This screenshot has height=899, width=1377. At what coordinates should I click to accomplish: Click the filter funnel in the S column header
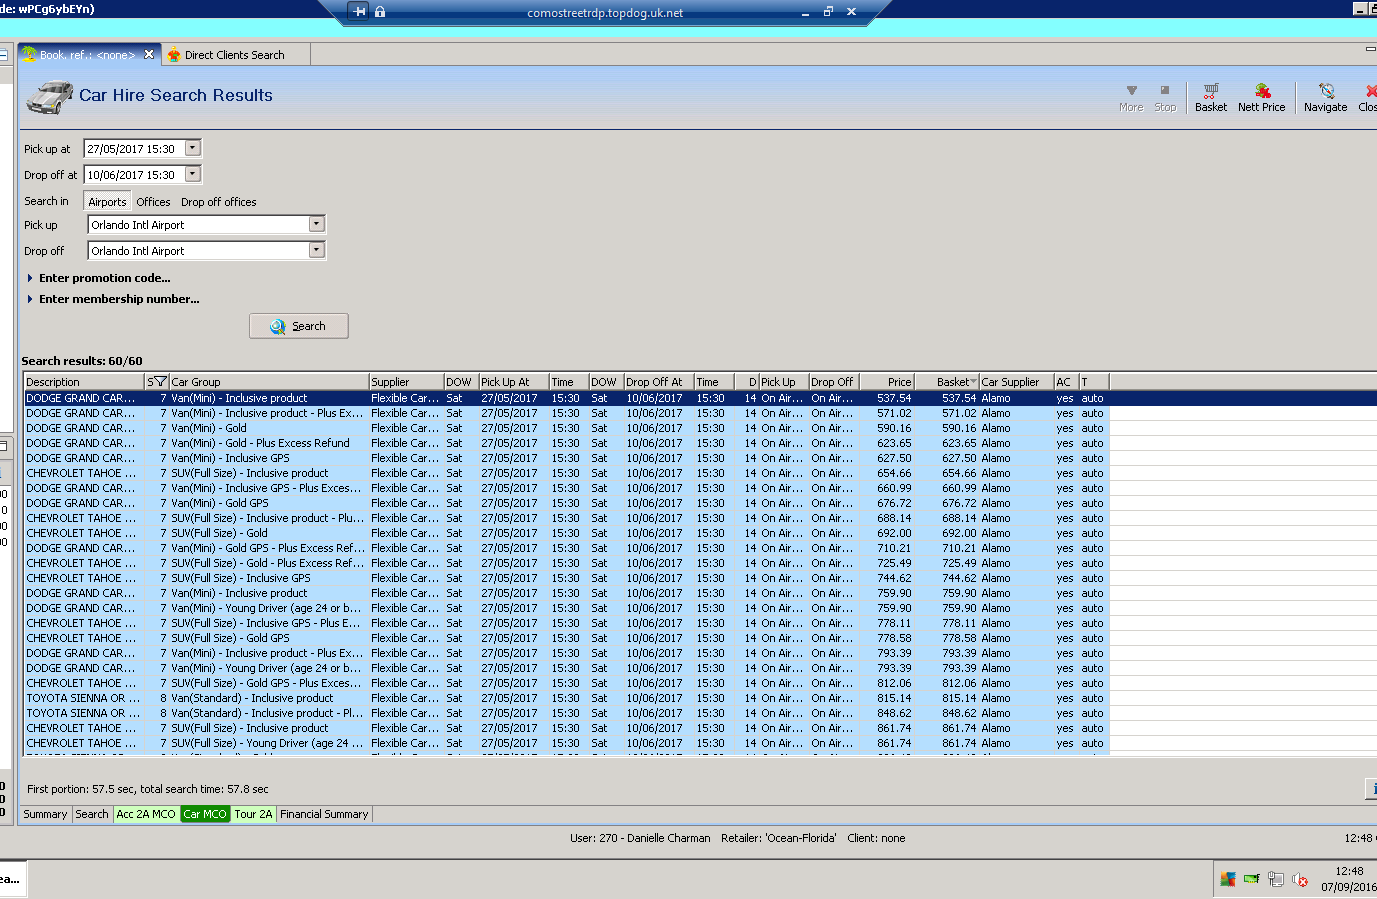(x=159, y=382)
